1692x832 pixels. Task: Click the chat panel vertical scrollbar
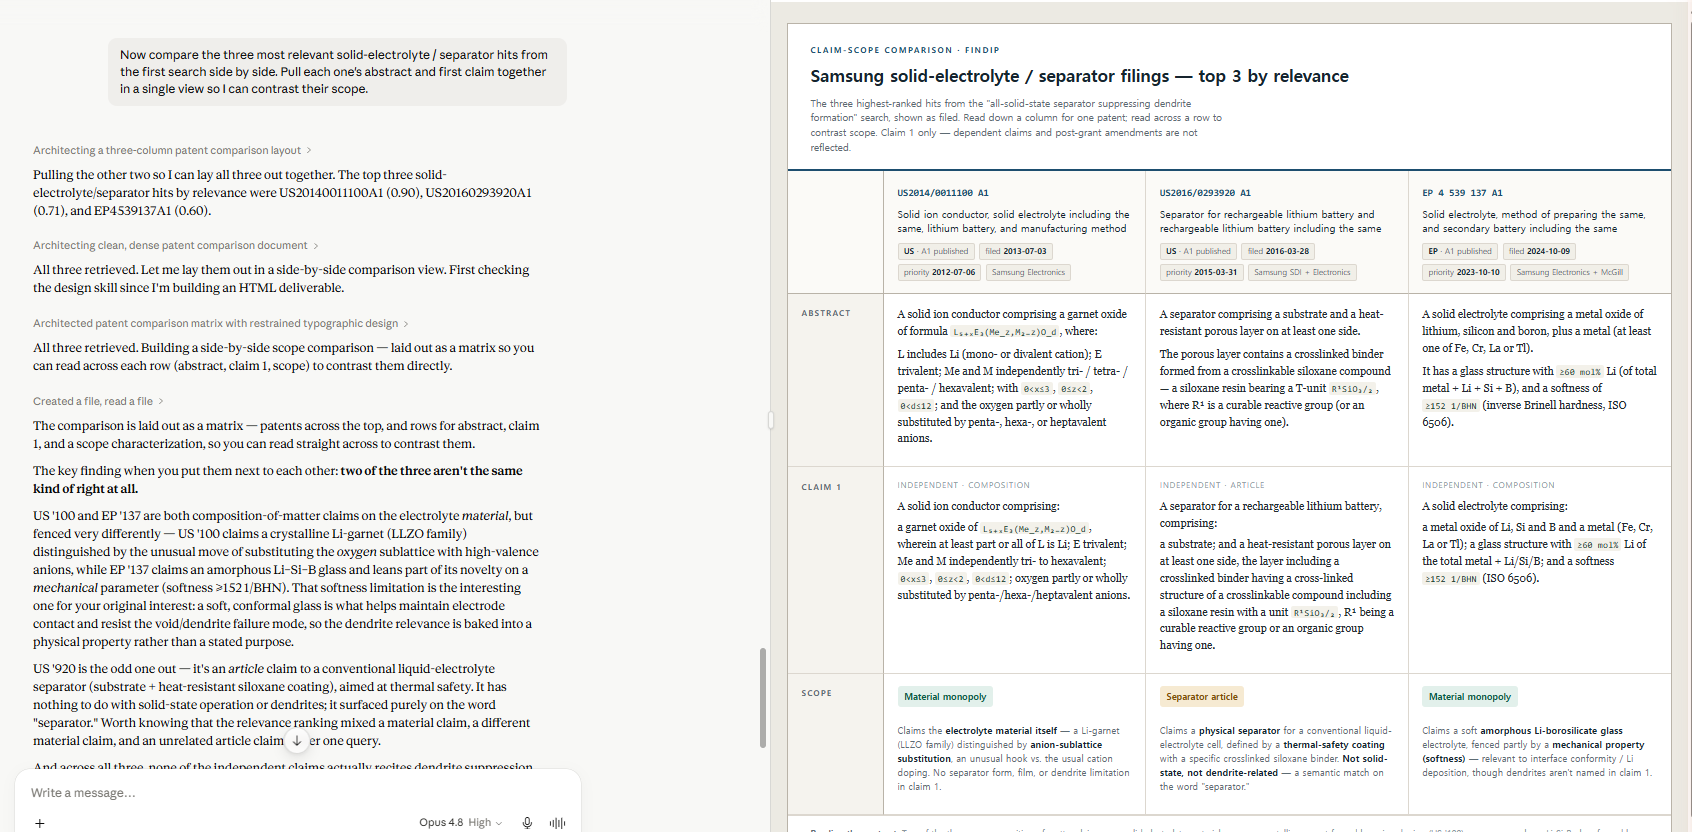[x=763, y=698]
